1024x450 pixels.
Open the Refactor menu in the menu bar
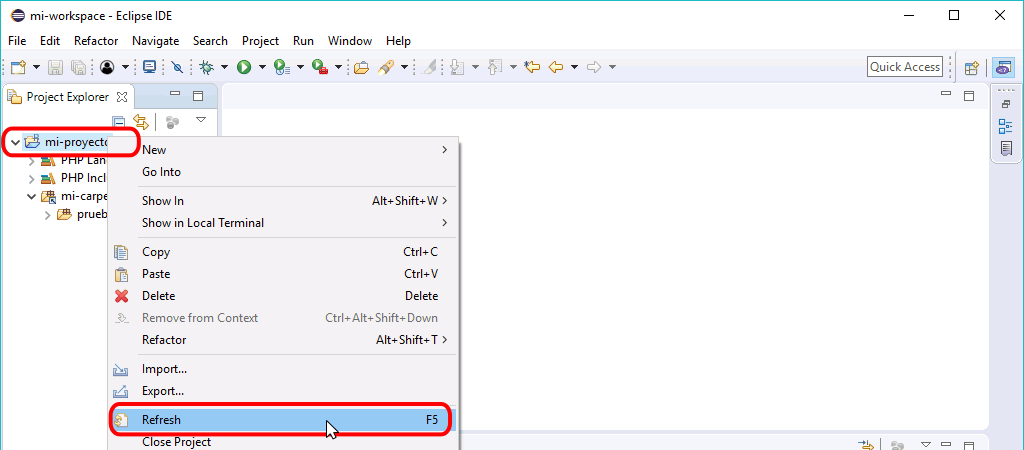click(x=96, y=40)
